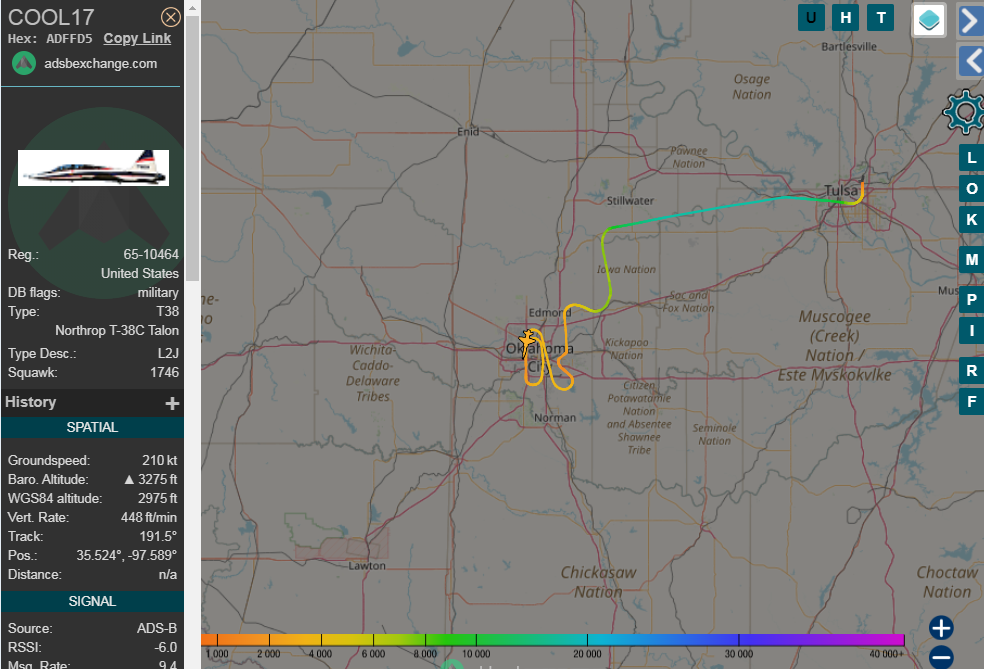Click the squawk code 1746

coord(164,373)
